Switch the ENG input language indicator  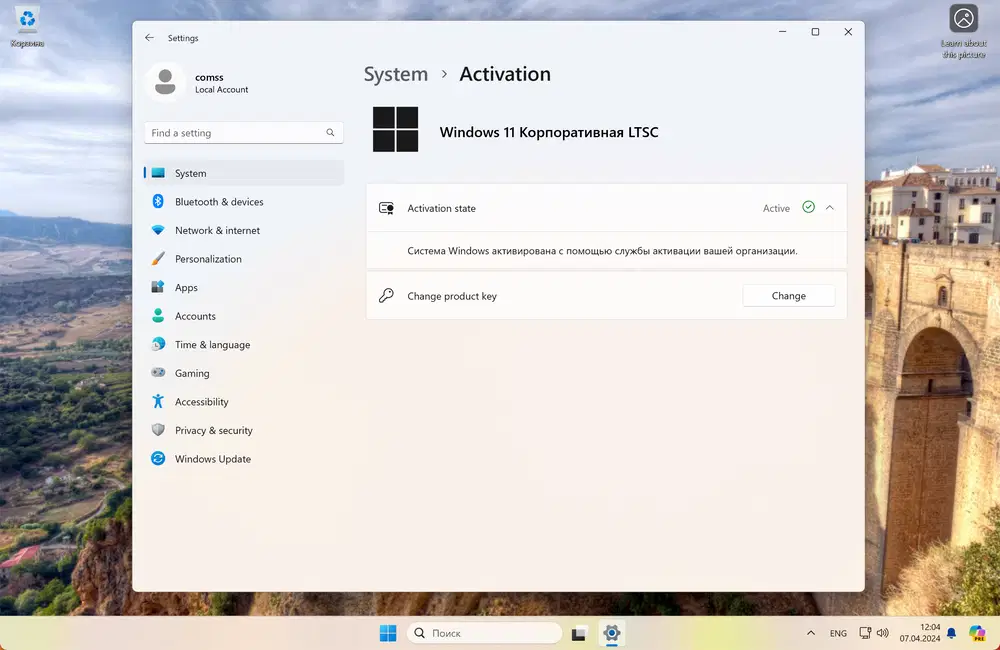838,633
